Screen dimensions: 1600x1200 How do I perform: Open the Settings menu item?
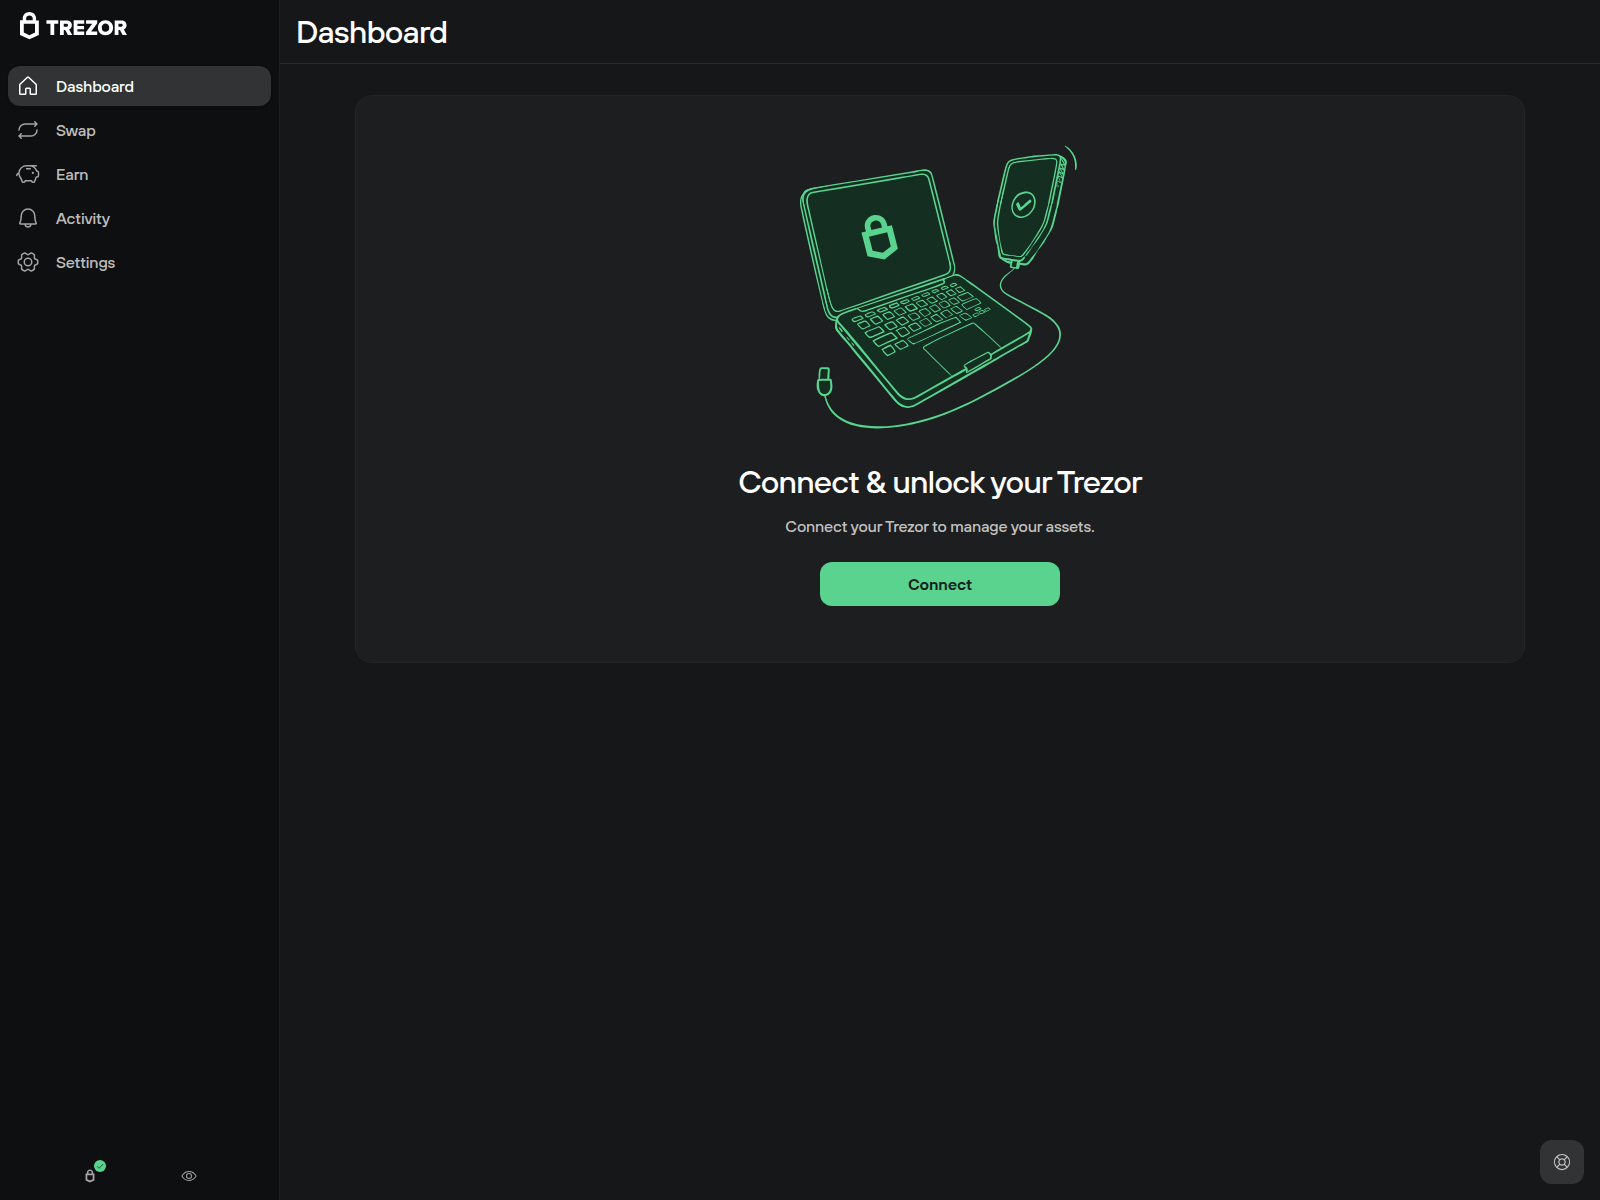tap(139, 262)
